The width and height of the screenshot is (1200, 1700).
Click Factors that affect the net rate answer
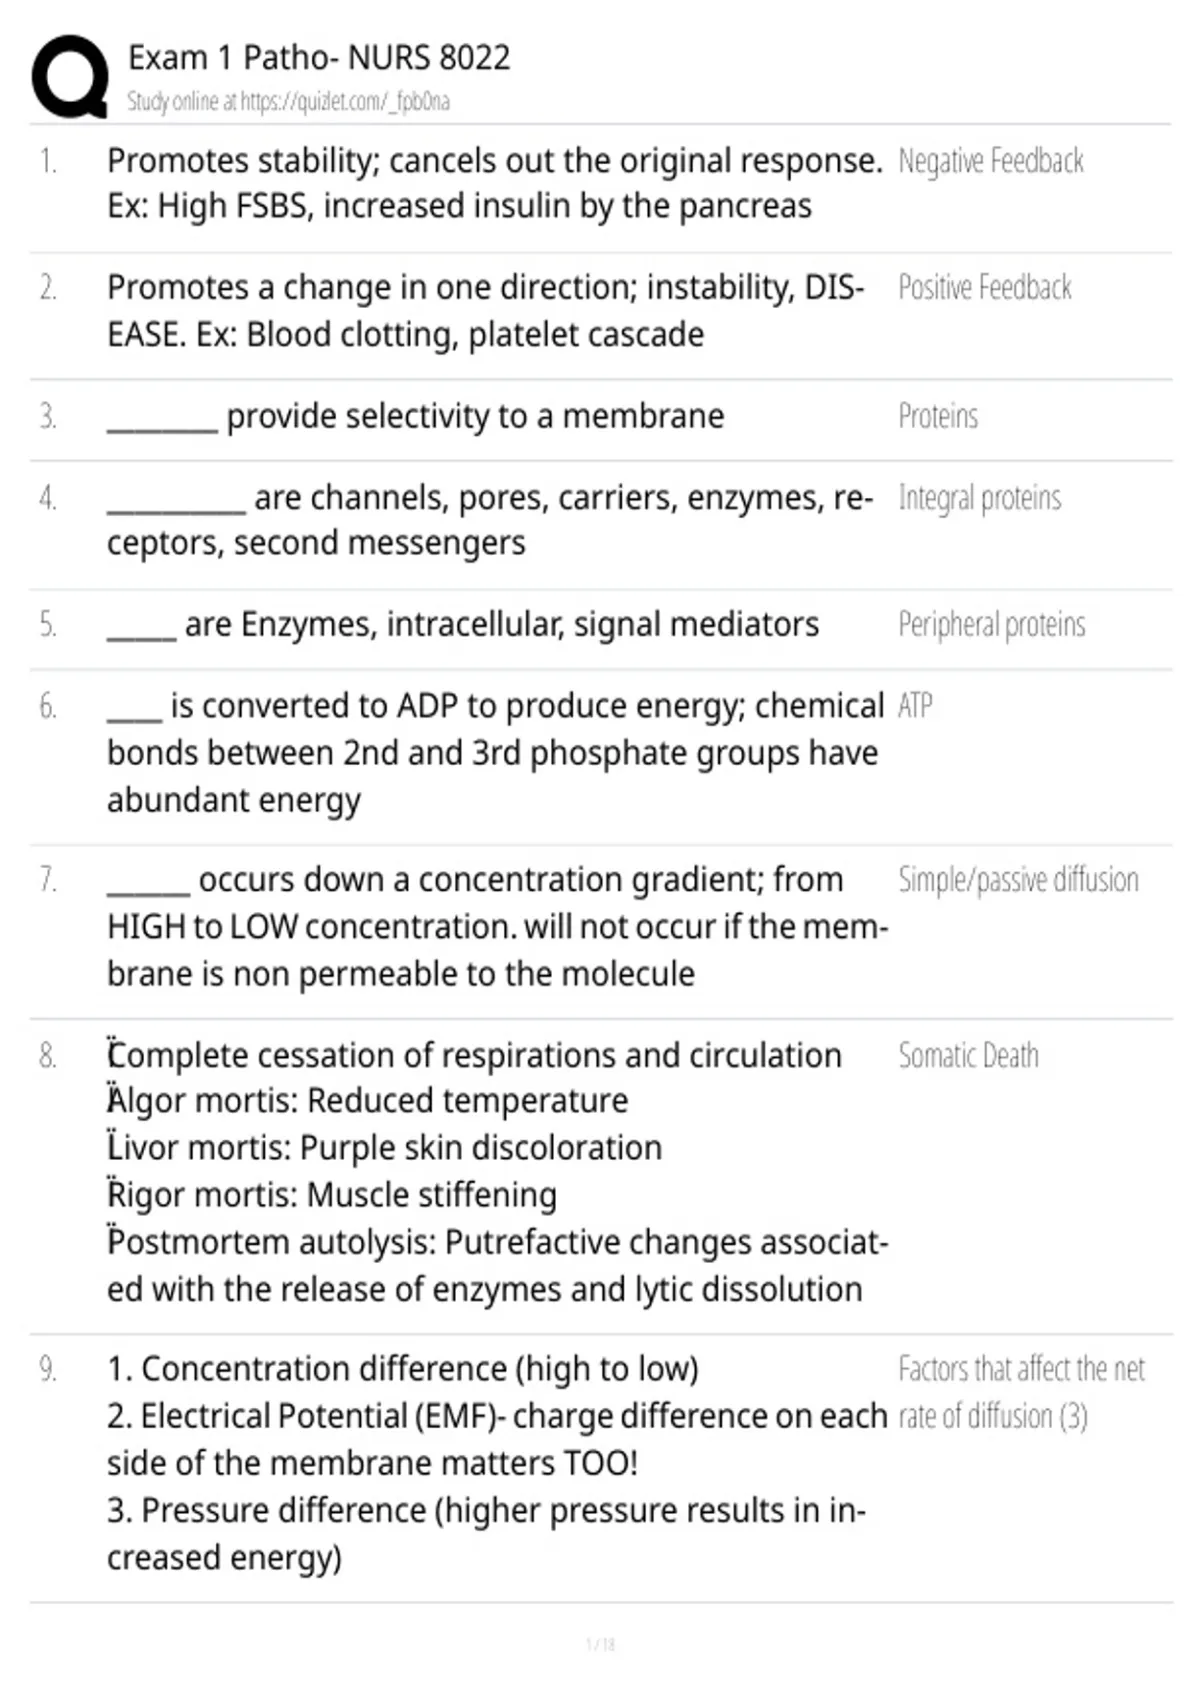pos(1021,1393)
